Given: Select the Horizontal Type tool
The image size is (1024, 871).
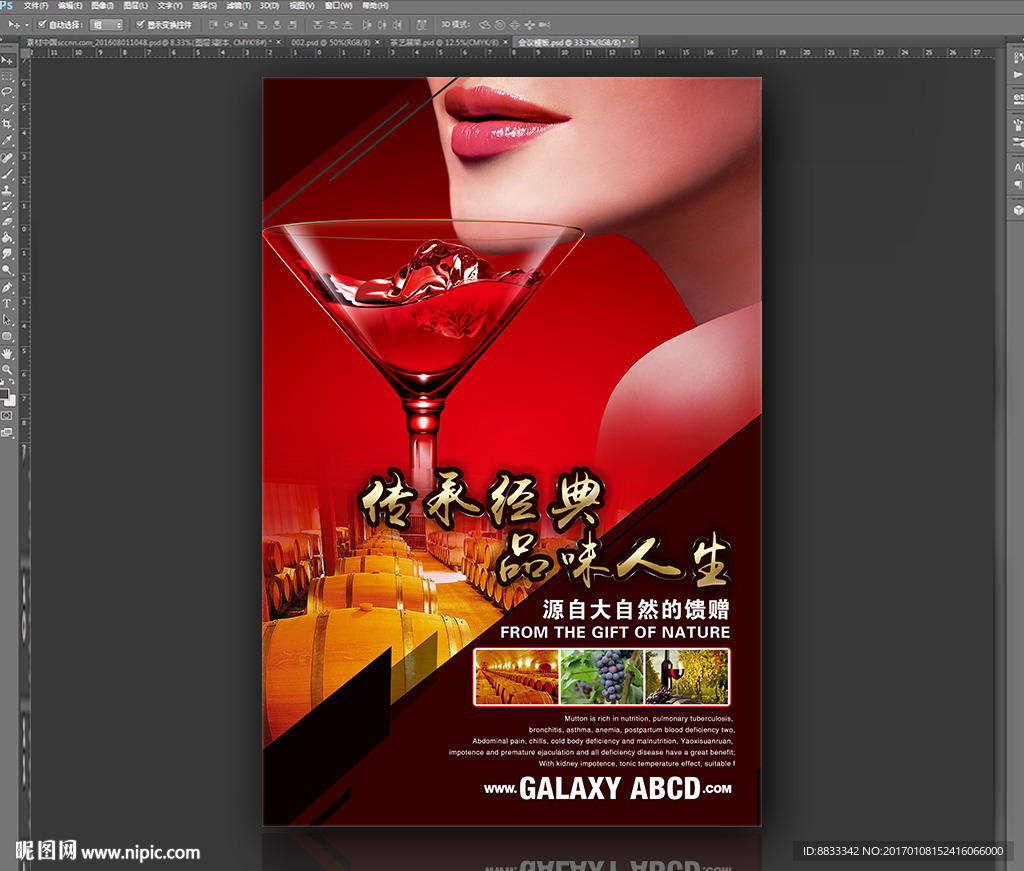Looking at the screenshot, I should pyautogui.click(x=7, y=303).
